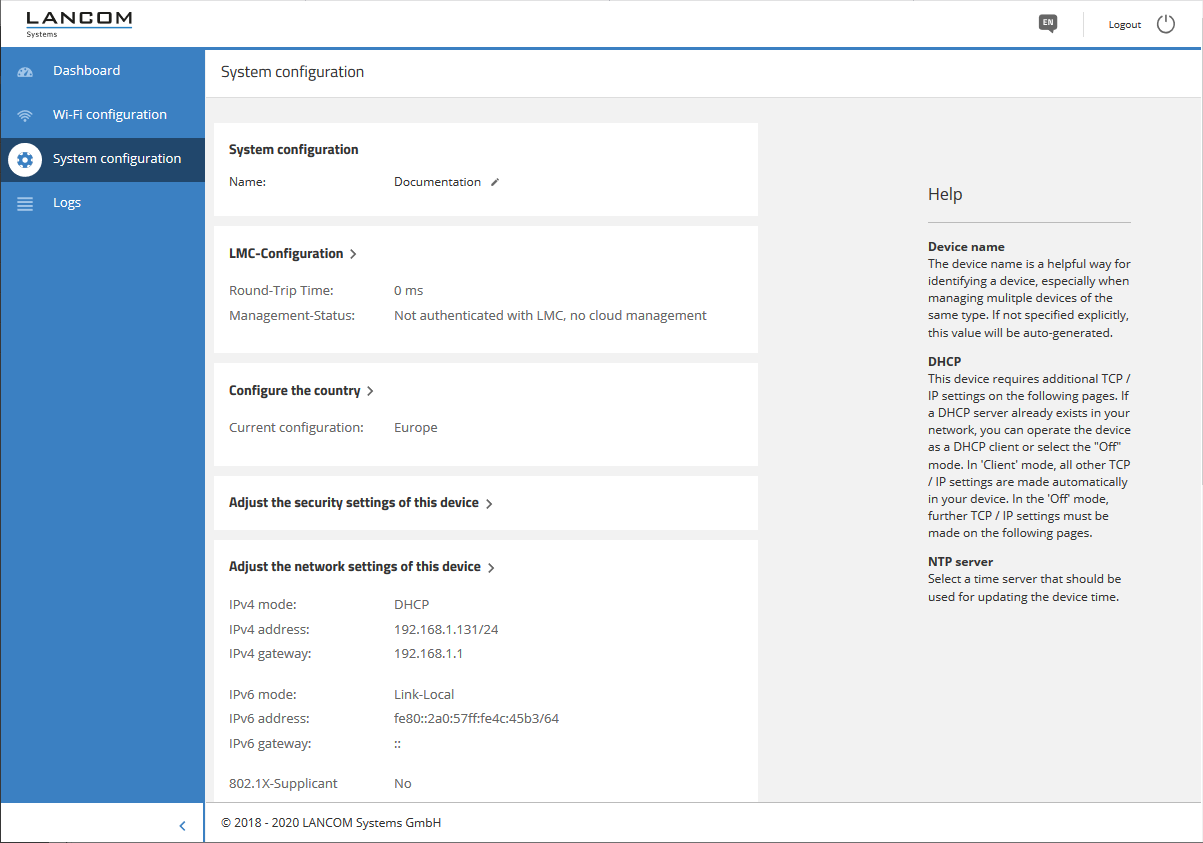The height and width of the screenshot is (843, 1203).
Task: Open the LMC-Configuration heading link
Action: tap(286, 254)
